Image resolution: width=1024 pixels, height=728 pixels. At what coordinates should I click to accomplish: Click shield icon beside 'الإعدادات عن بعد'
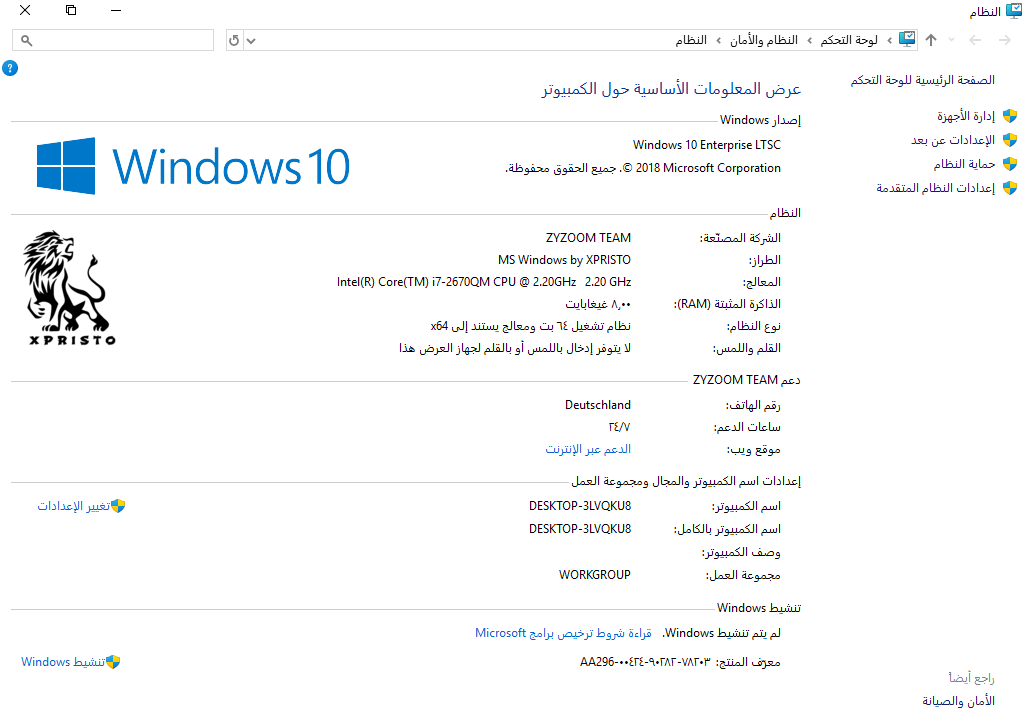coord(1010,140)
